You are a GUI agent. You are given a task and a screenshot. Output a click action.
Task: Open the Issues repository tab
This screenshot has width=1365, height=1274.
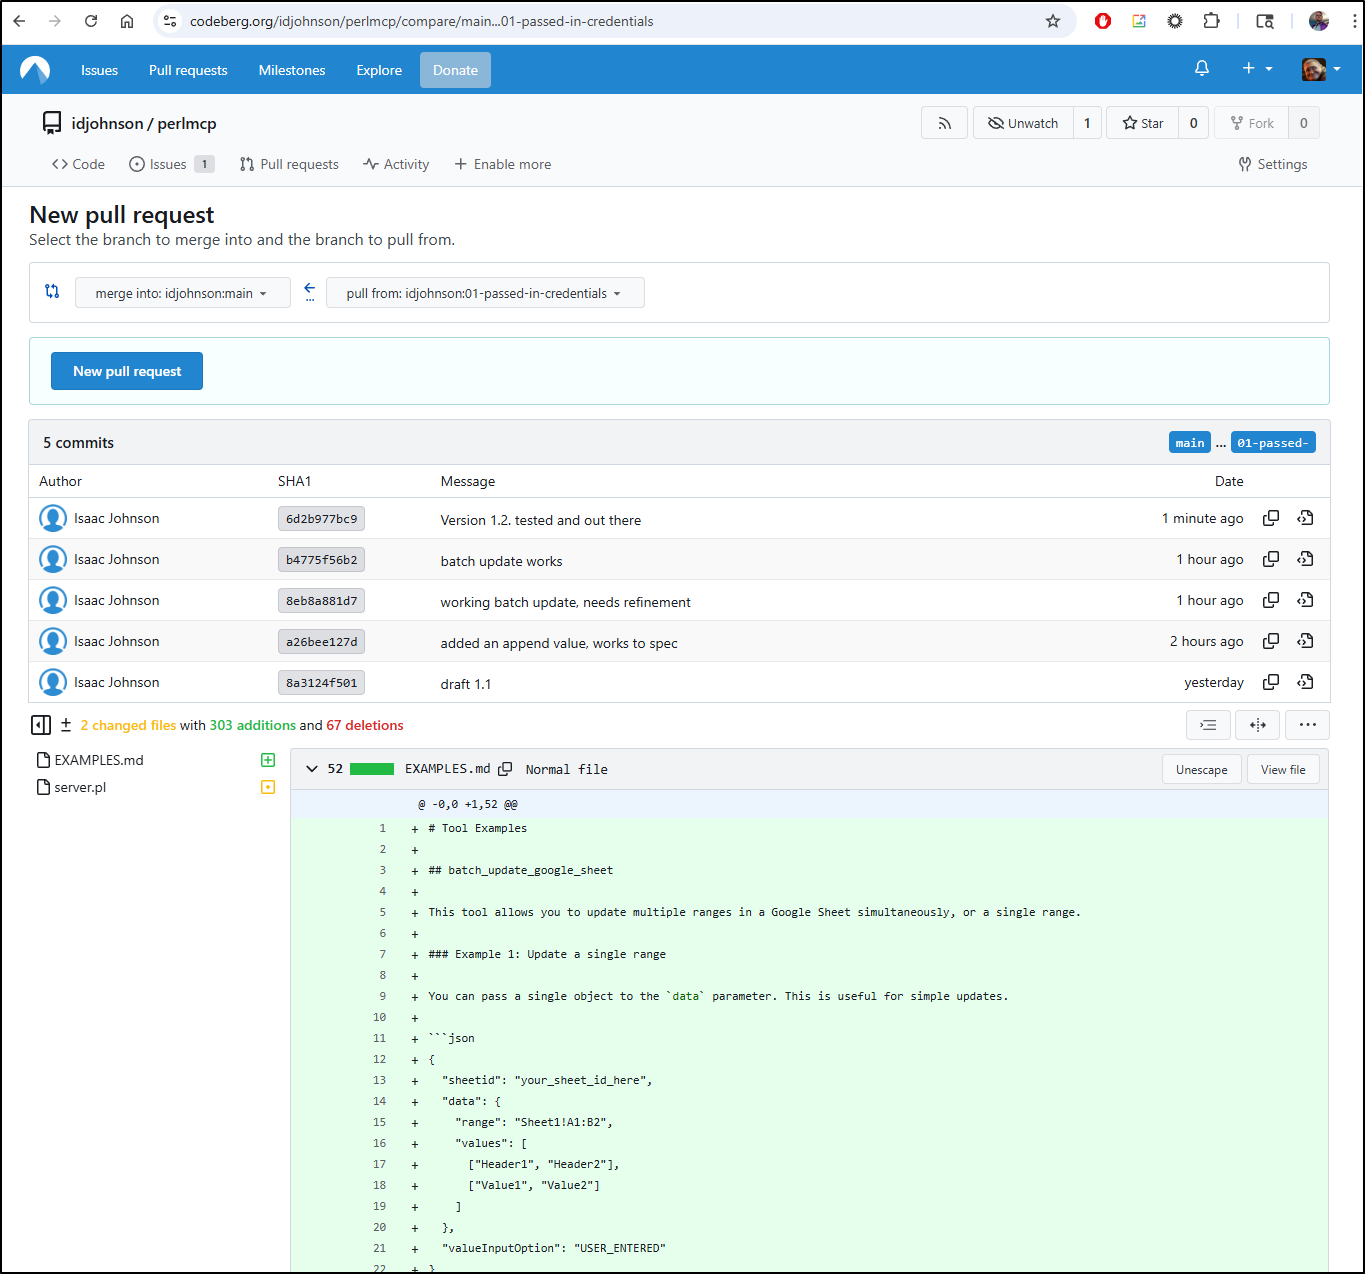coord(167,164)
